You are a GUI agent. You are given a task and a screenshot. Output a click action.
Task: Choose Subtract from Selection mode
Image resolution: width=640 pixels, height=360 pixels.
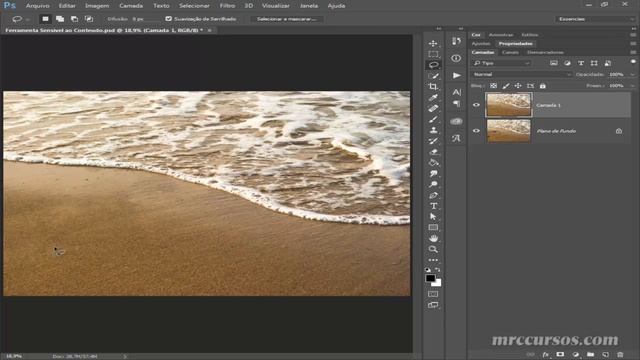74,19
